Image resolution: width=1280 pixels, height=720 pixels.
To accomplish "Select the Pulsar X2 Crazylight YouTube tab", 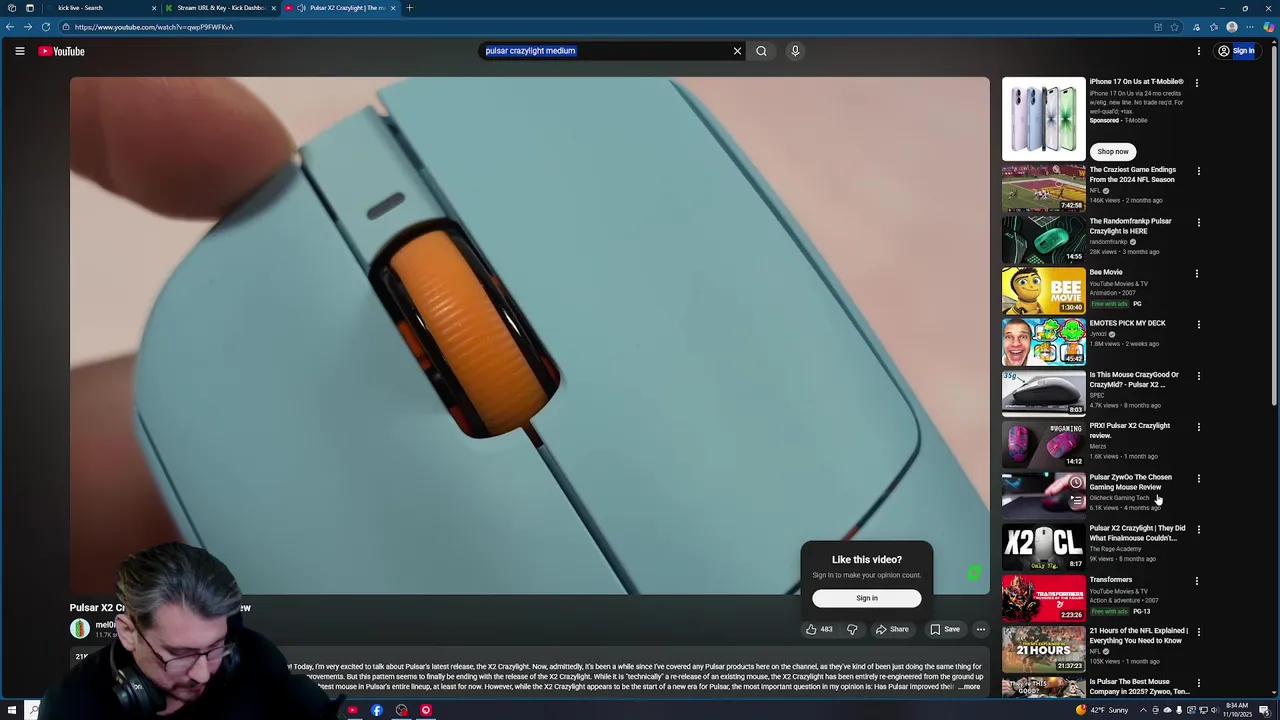I will [x=340, y=8].
